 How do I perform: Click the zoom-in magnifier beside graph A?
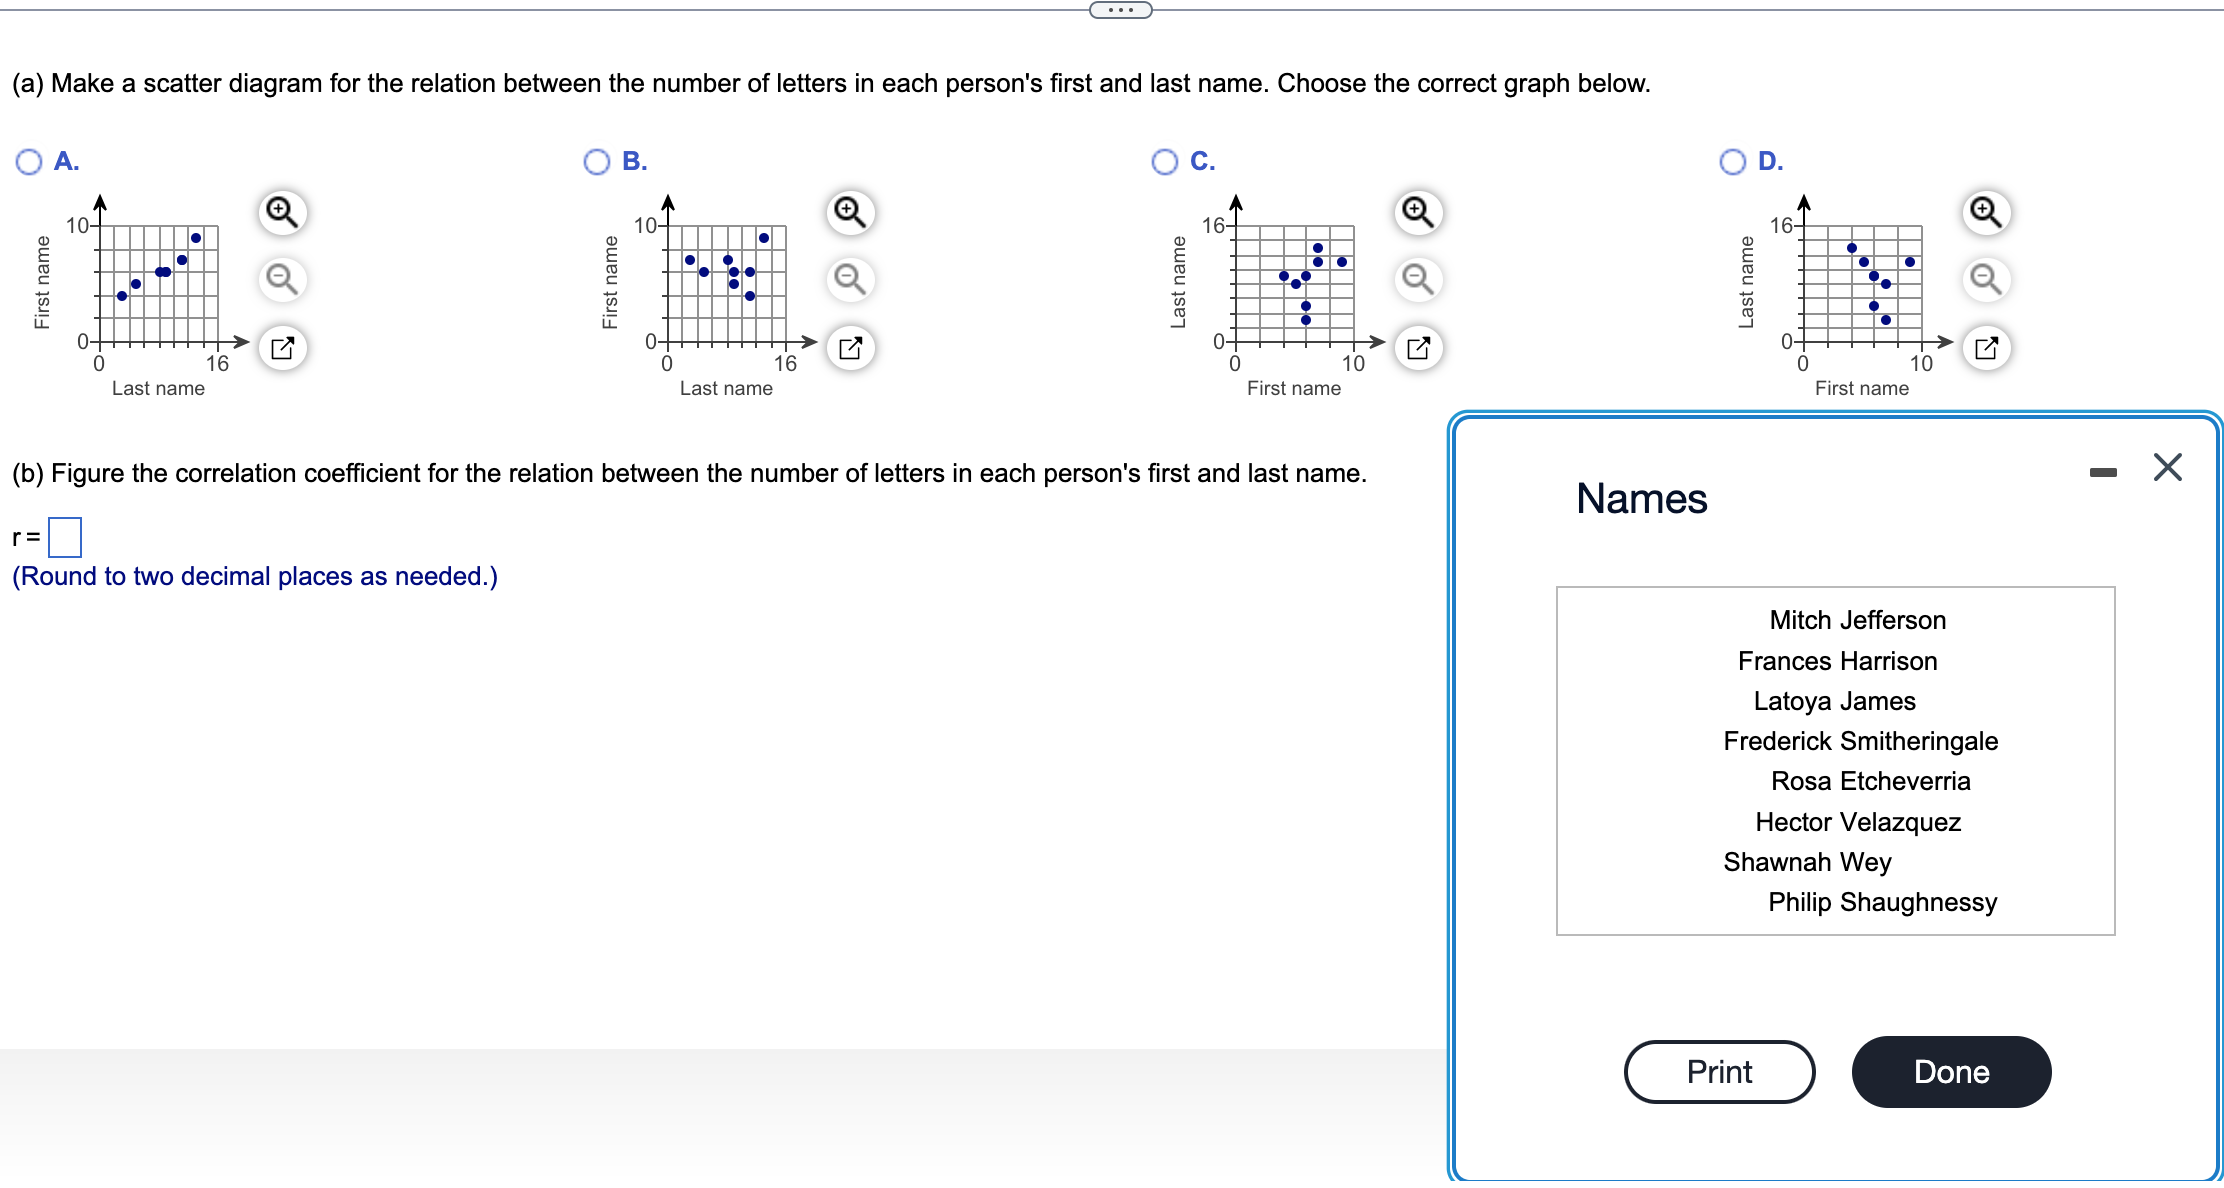pyautogui.click(x=281, y=211)
